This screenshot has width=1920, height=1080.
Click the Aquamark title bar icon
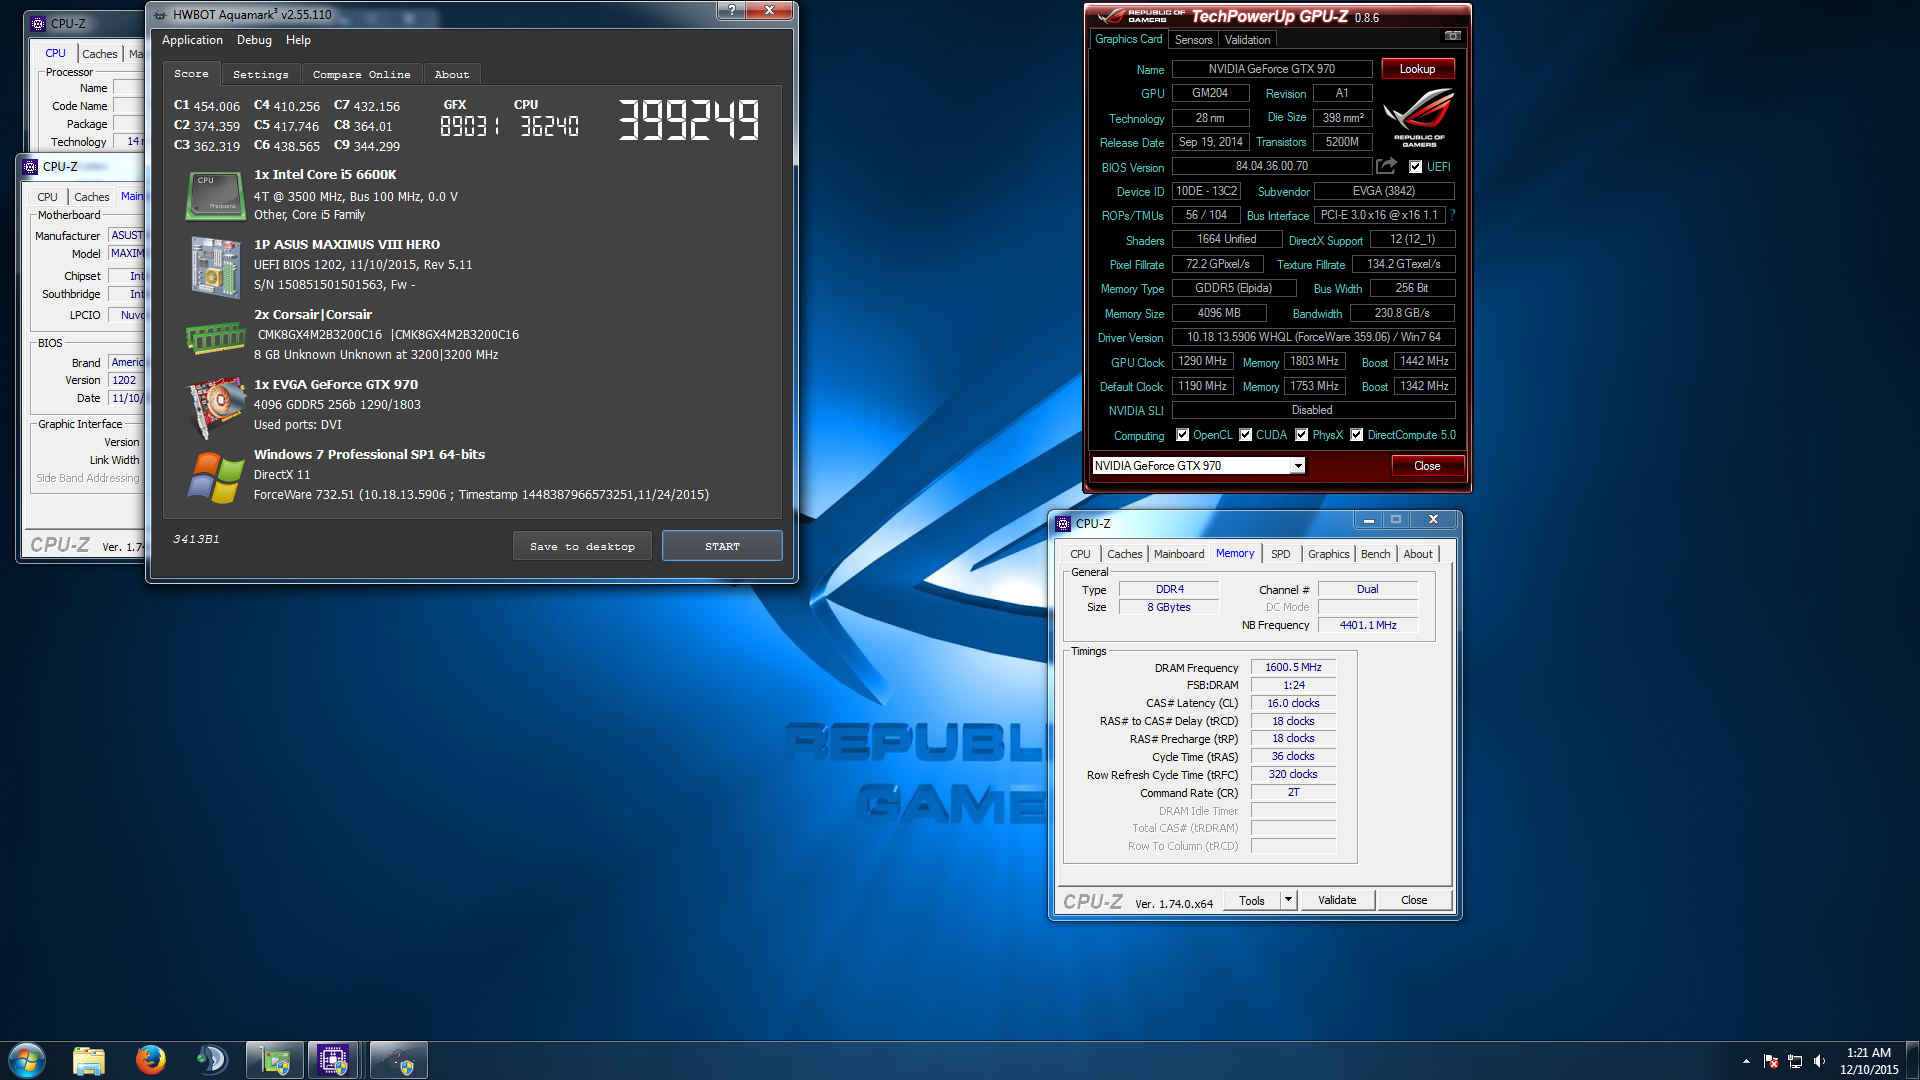(x=160, y=15)
